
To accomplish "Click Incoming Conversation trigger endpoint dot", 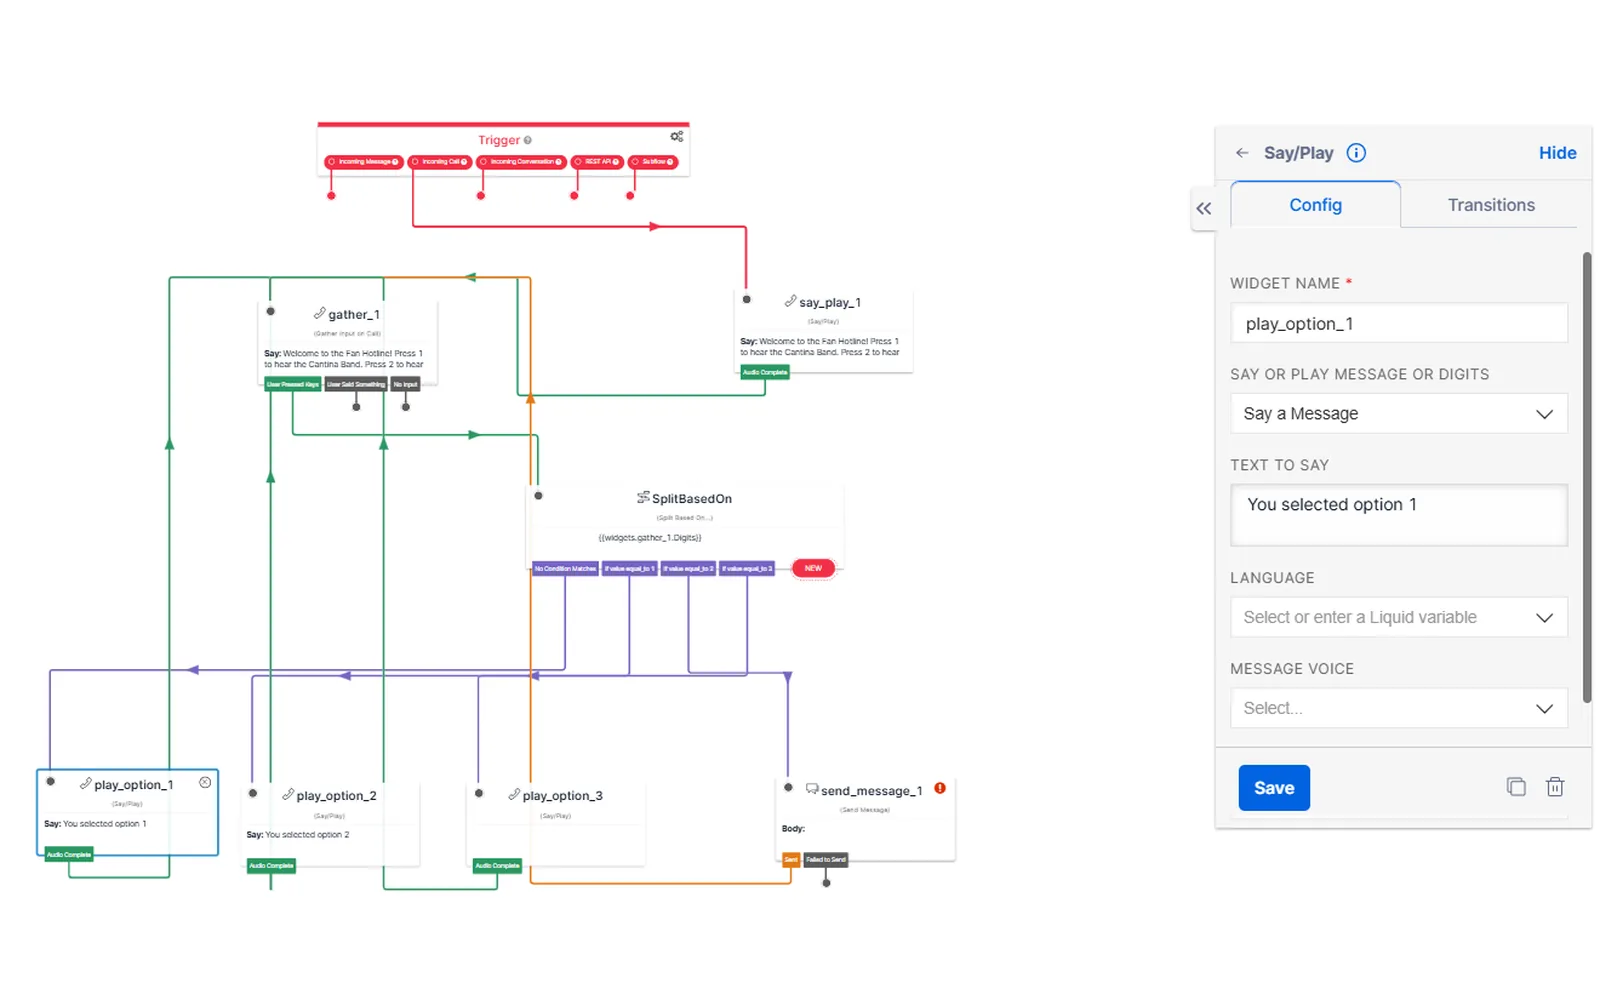I will click(481, 196).
